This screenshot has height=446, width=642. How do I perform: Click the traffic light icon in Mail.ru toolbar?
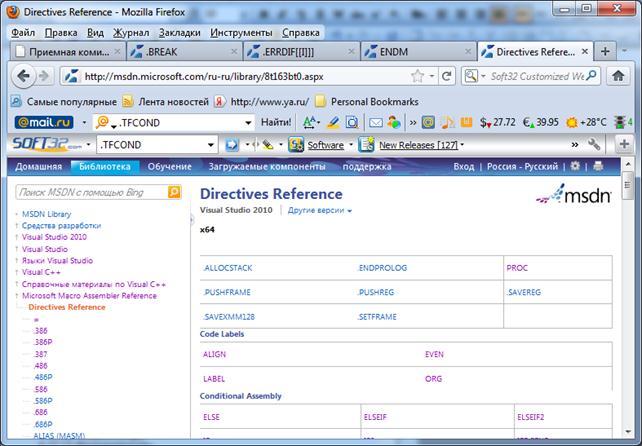620,122
